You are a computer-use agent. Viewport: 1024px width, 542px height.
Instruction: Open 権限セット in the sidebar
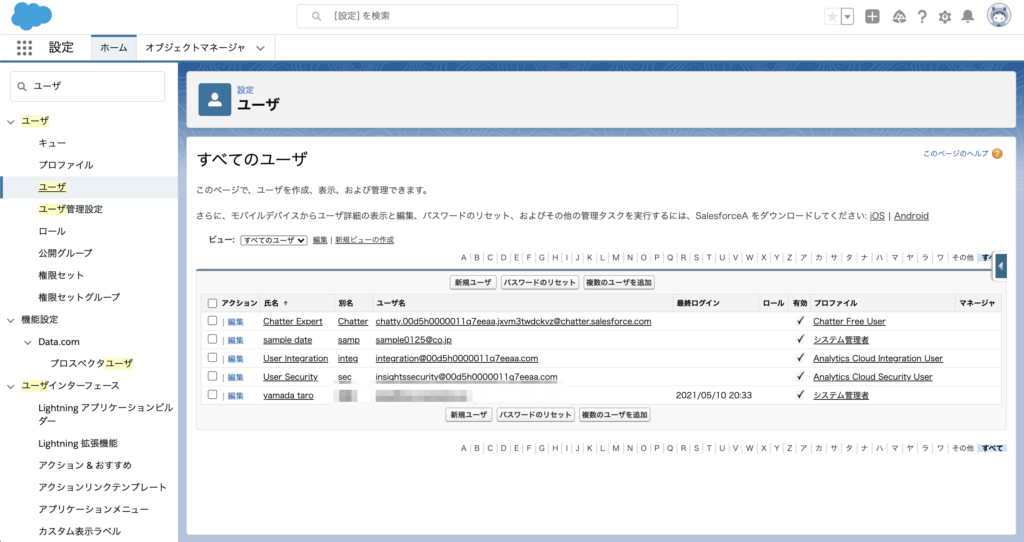coord(61,275)
